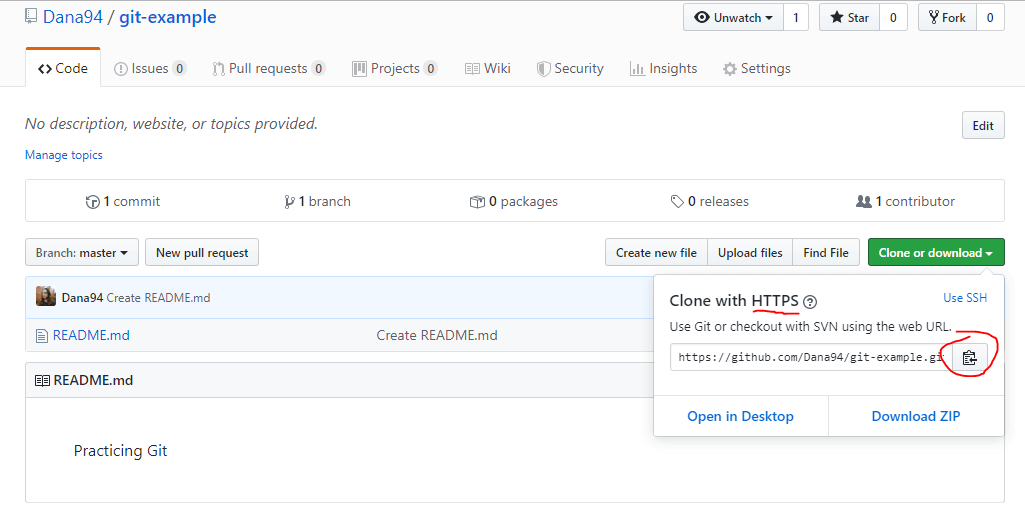This screenshot has height=507, width=1025.
Task: Click the README.md file icon in file list
Action: coord(42,336)
